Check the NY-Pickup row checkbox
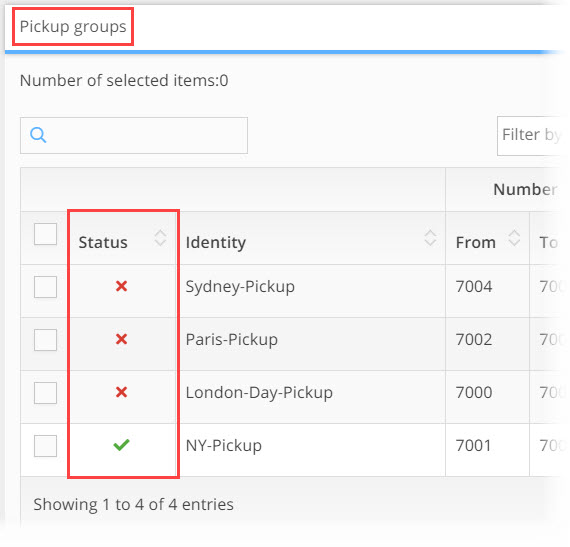This screenshot has width=570, height=547. tap(45, 446)
